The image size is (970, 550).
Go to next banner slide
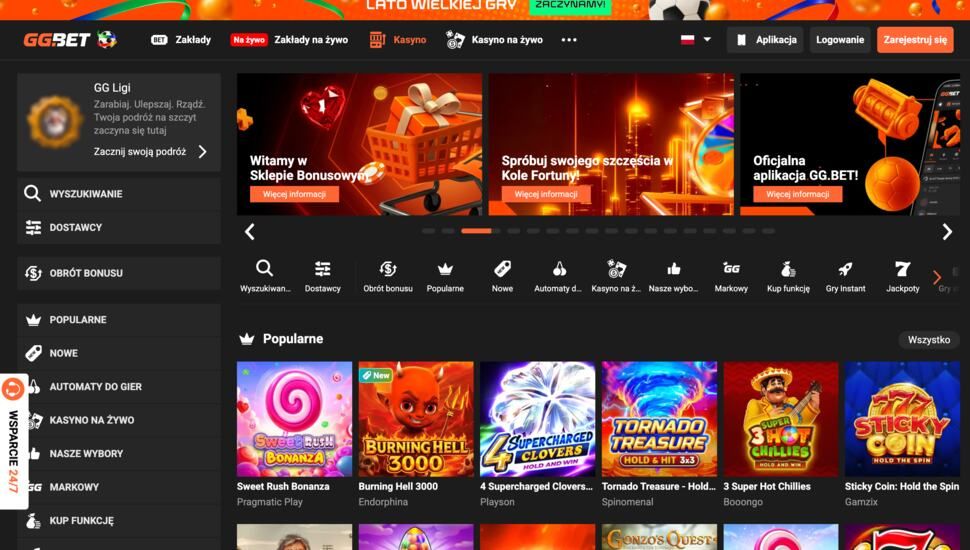(947, 232)
